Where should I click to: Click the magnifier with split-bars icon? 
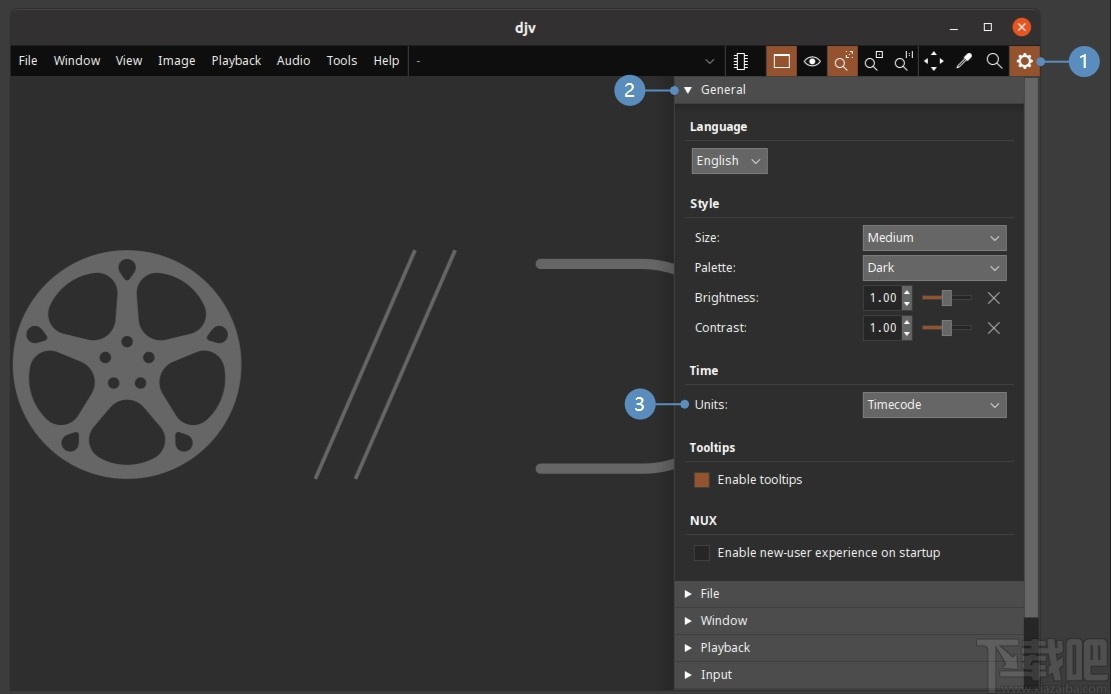coord(903,61)
